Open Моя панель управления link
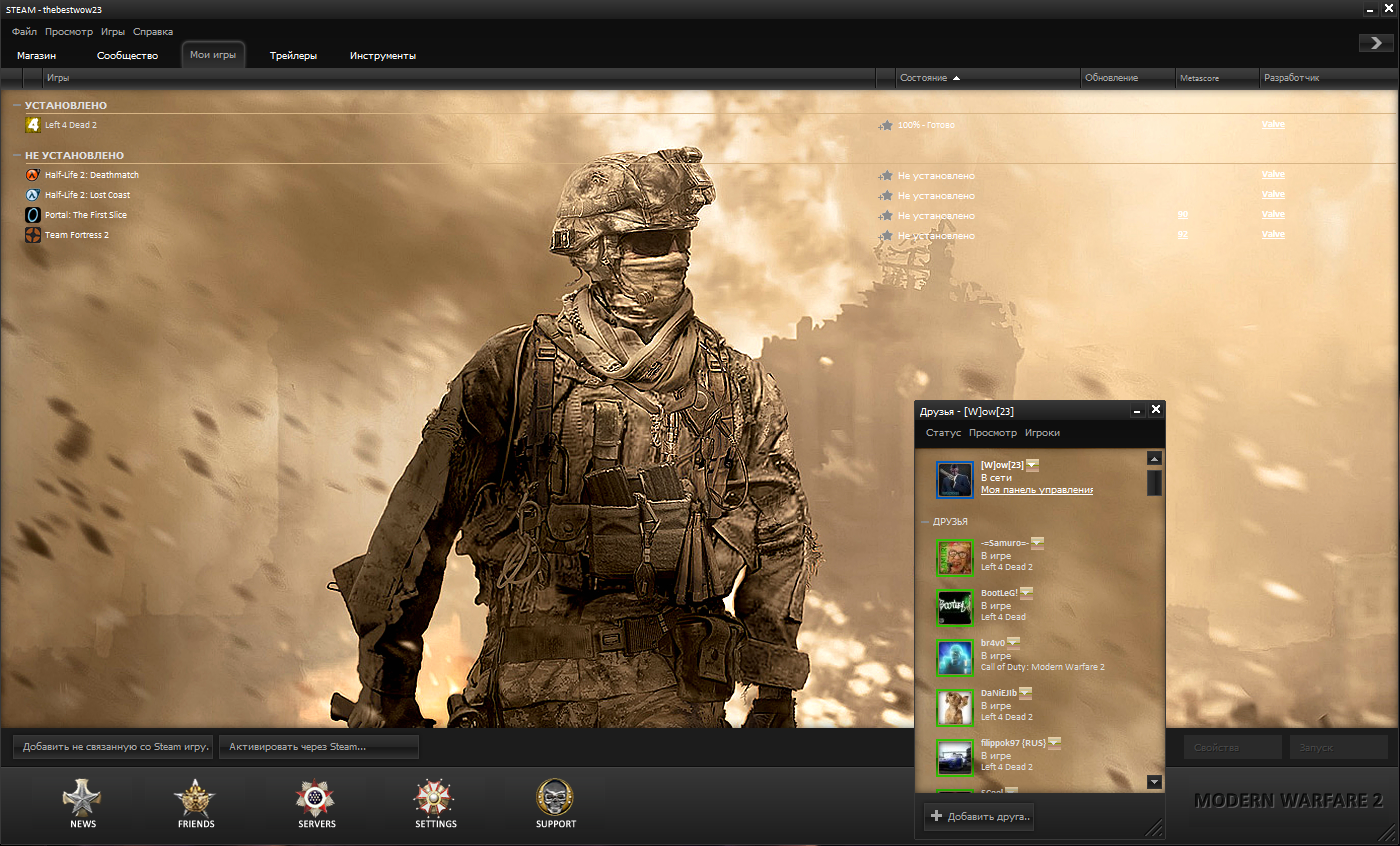 1037,490
